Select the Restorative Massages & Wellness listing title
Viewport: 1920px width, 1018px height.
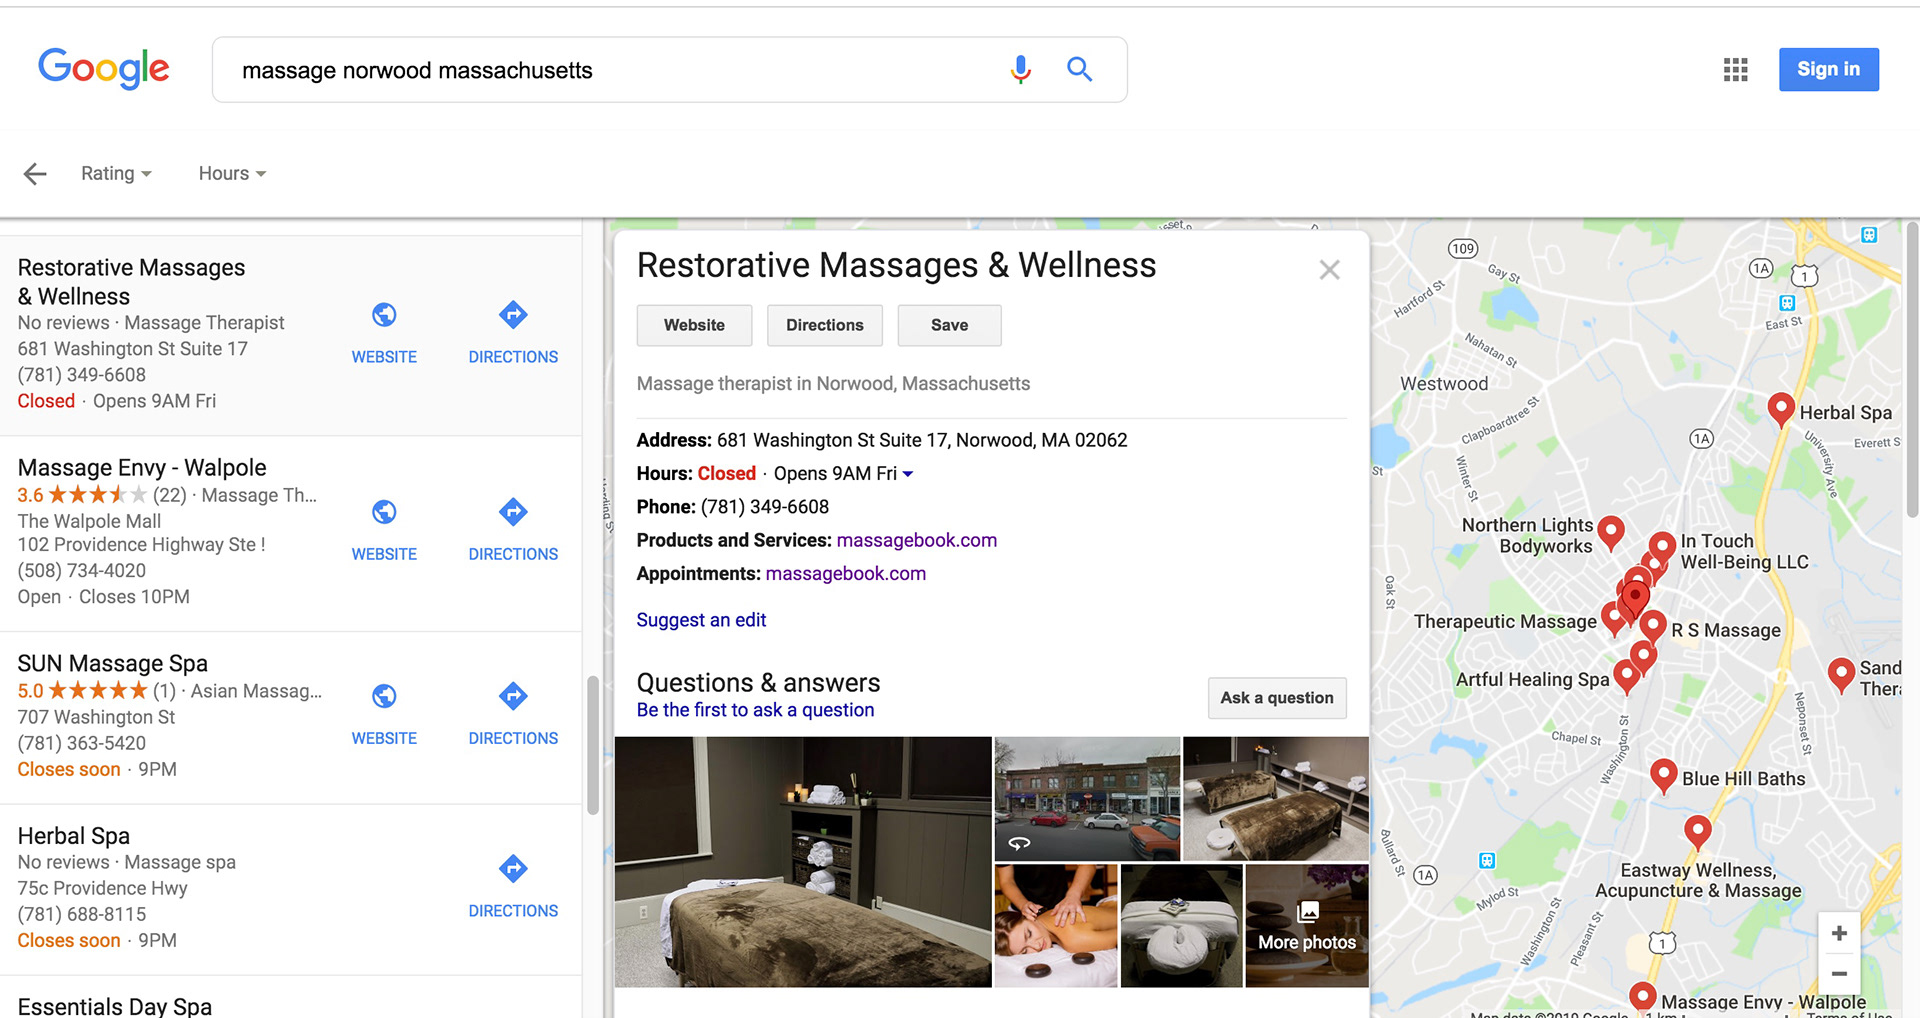tap(131, 282)
